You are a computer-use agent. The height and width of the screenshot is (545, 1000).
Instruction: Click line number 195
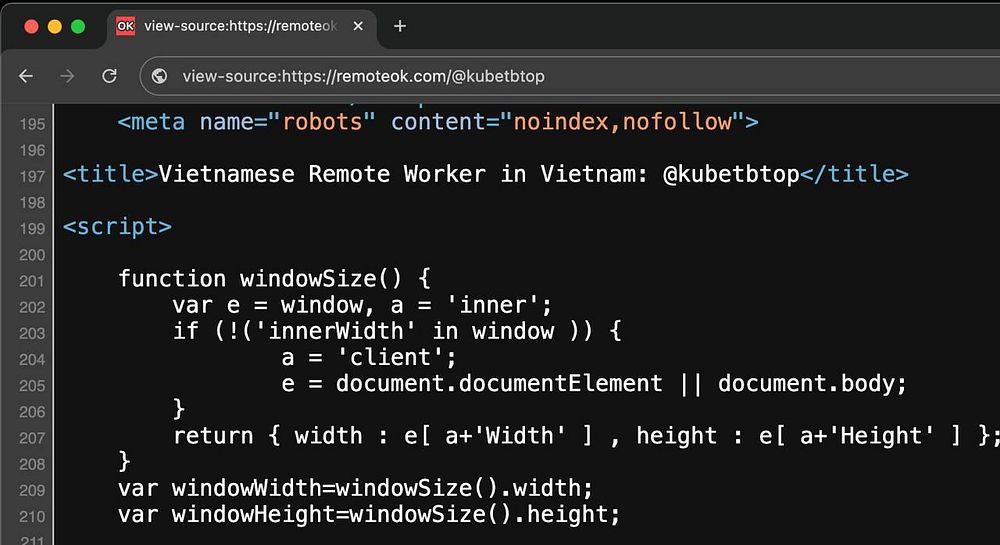(32, 124)
